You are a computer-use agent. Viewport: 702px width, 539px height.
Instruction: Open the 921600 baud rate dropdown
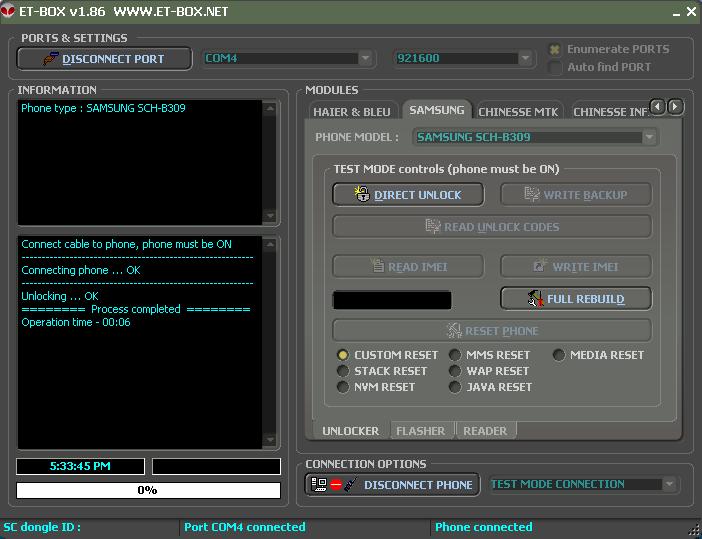click(525, 58)
